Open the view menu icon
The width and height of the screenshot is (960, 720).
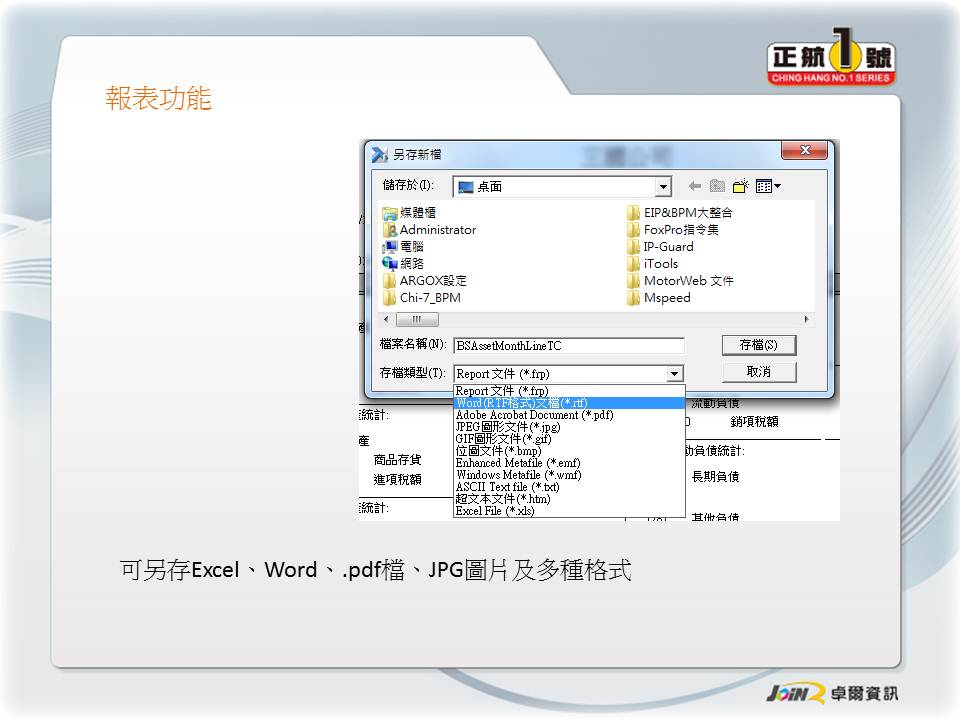coord(768,186)
